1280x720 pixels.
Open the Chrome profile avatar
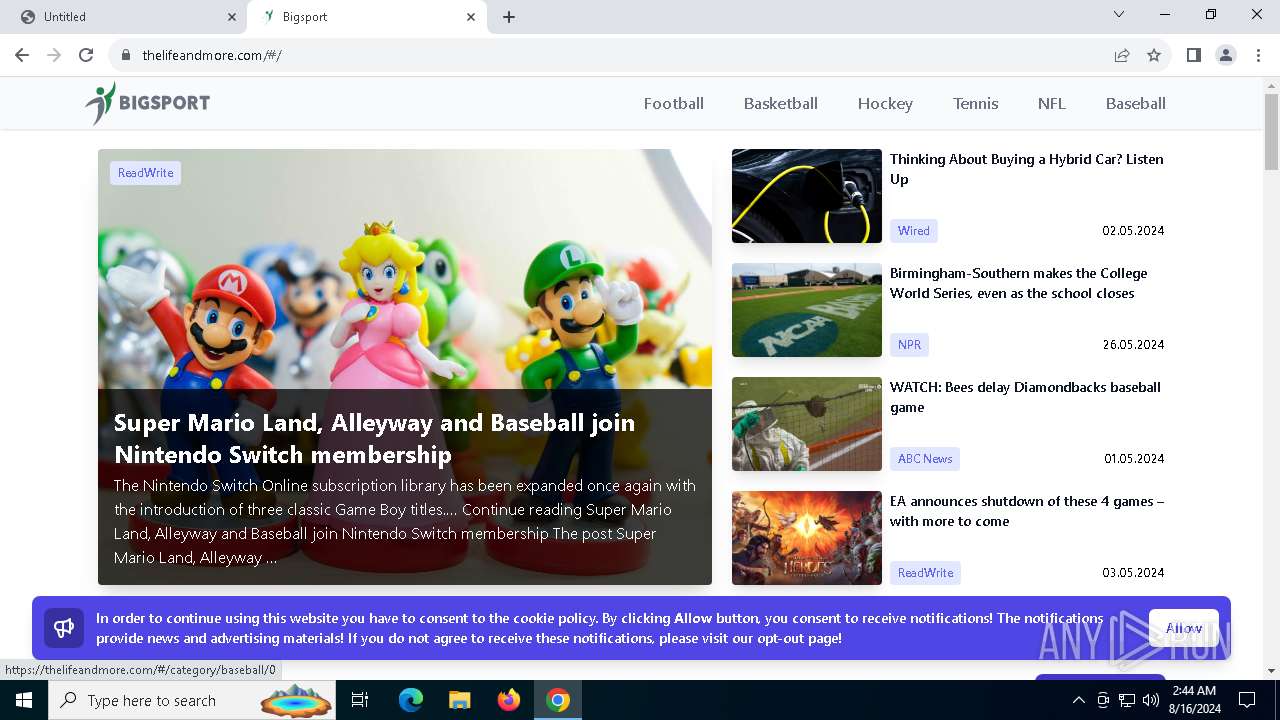1226,55
